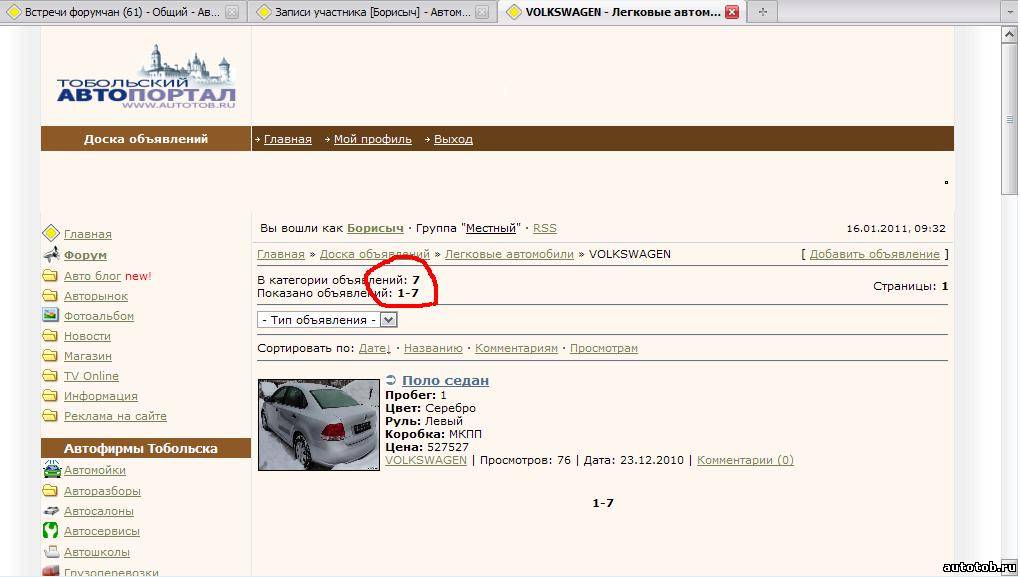1021x577 pixels.
Task: Open Информация link
Action: coord(101,396)
